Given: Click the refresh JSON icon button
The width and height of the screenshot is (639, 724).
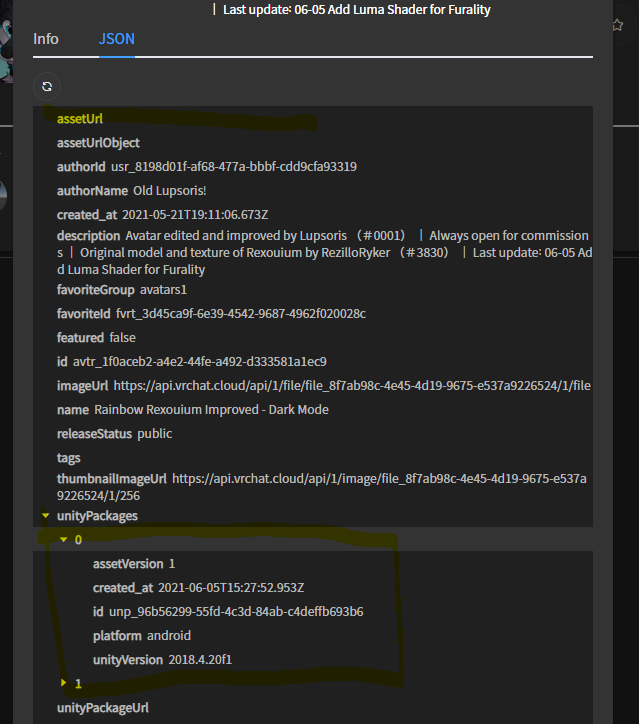Looking at the screenshot, I should tap(47, 86).
